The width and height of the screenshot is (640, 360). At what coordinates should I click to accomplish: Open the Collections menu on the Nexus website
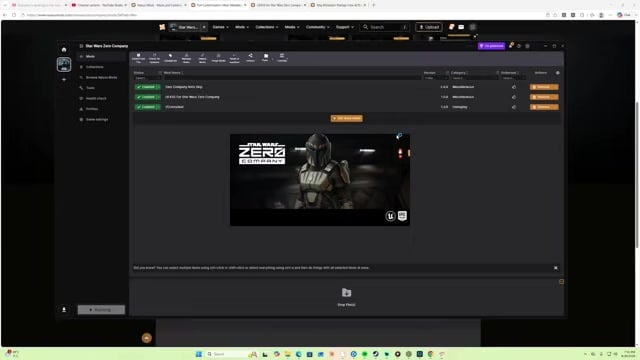(267, 27)
